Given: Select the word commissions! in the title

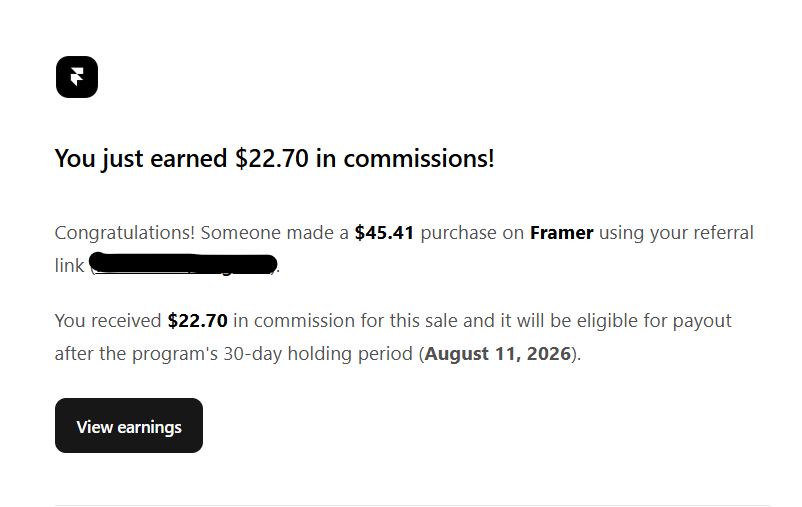Looking at the screenshot, I should pyautogui.click(x=419, y=159).
